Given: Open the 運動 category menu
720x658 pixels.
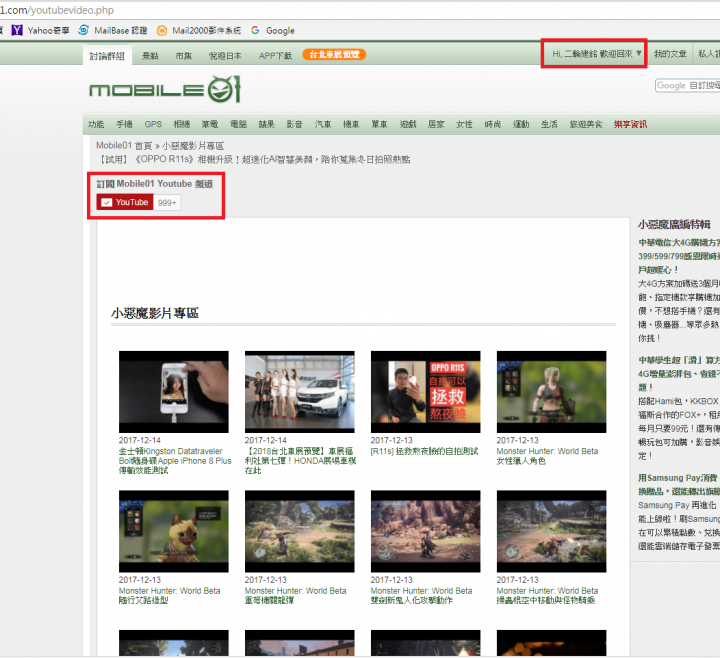Looking at the screenshot, I should coord(521,124).
